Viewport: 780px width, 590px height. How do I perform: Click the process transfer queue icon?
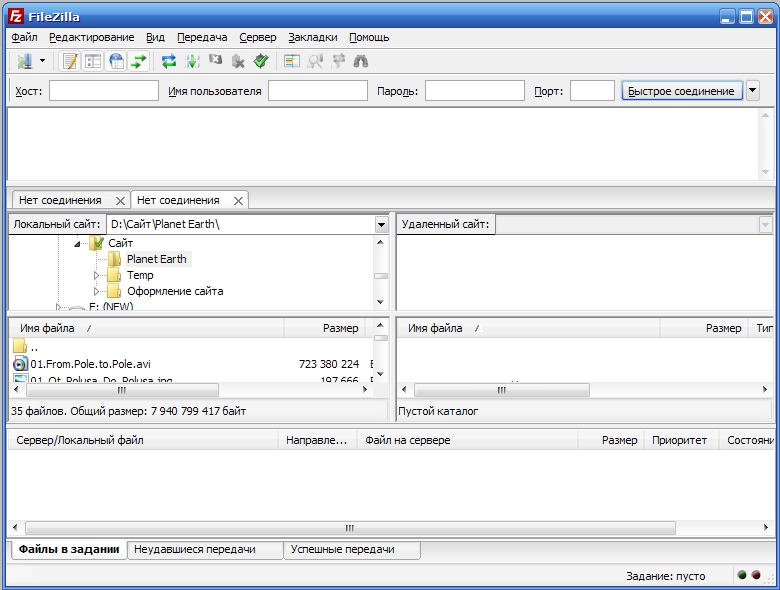click(192, 61)
